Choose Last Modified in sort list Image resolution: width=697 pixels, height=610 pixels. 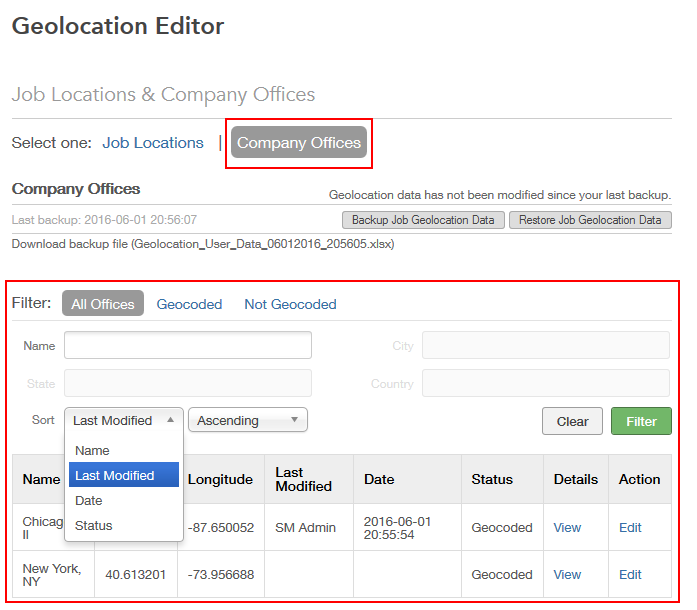click(115, 476)
